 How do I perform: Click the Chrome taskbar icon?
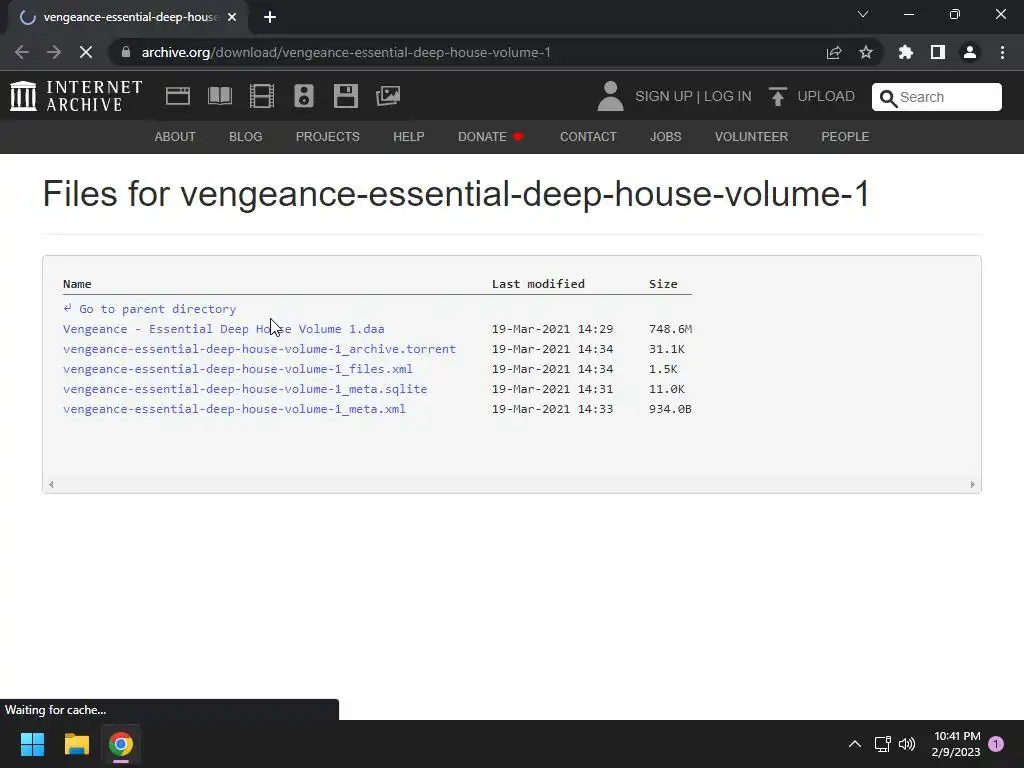coord(121,744)
